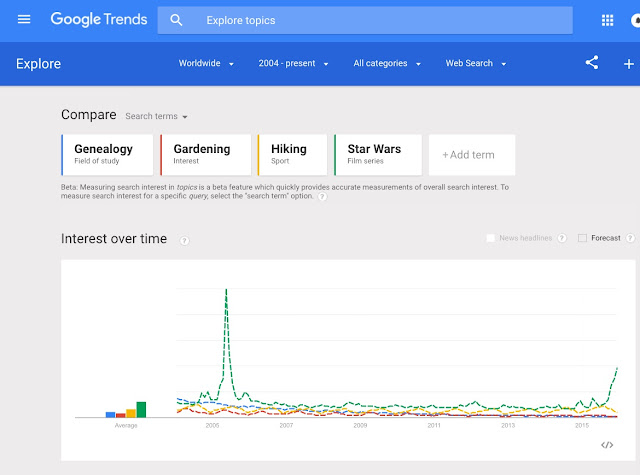Open the hamburger navigation menu
Image resolution: width=640 pixels, height=475 pixels.
tap(24, 19)
